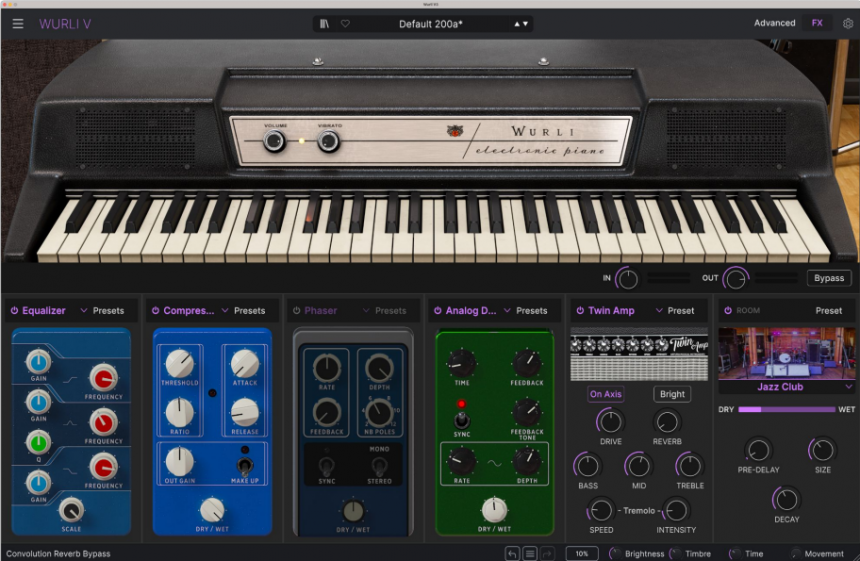Open Room Preset menu
This screenshot has height=561, width=860.
click(x=828, y=310)
